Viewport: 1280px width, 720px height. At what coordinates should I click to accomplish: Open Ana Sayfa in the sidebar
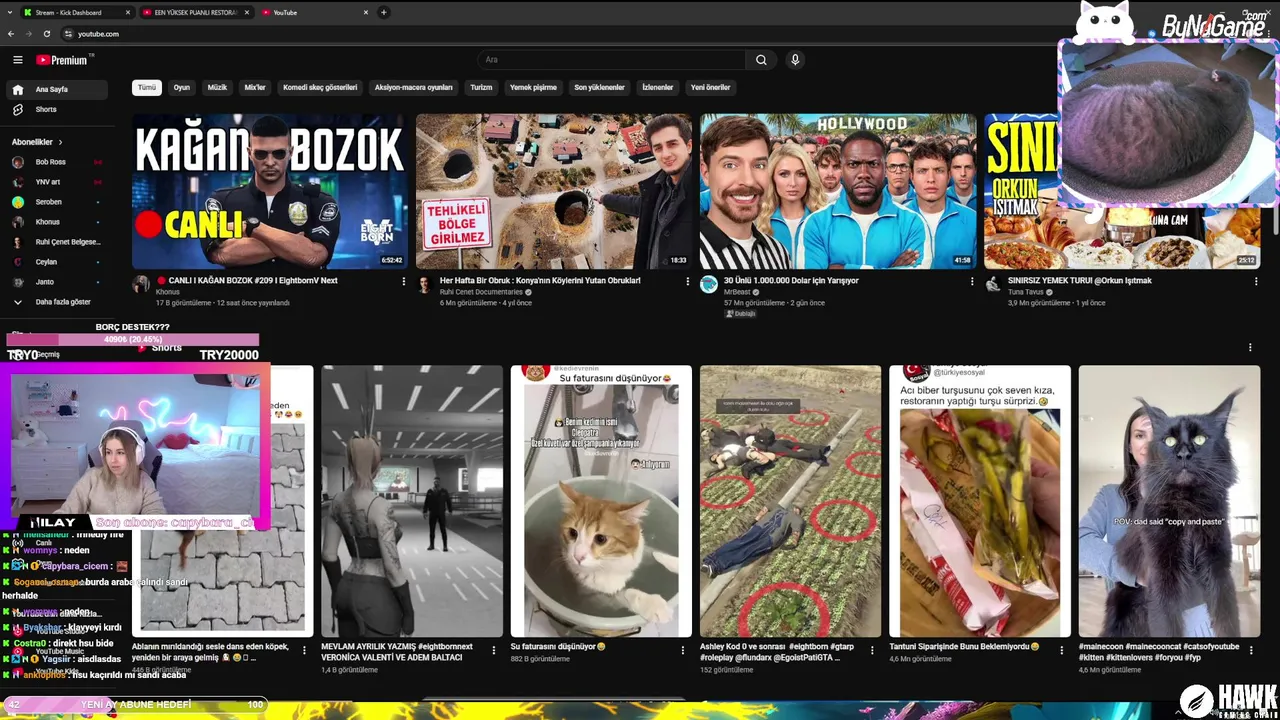pos(55,89)
